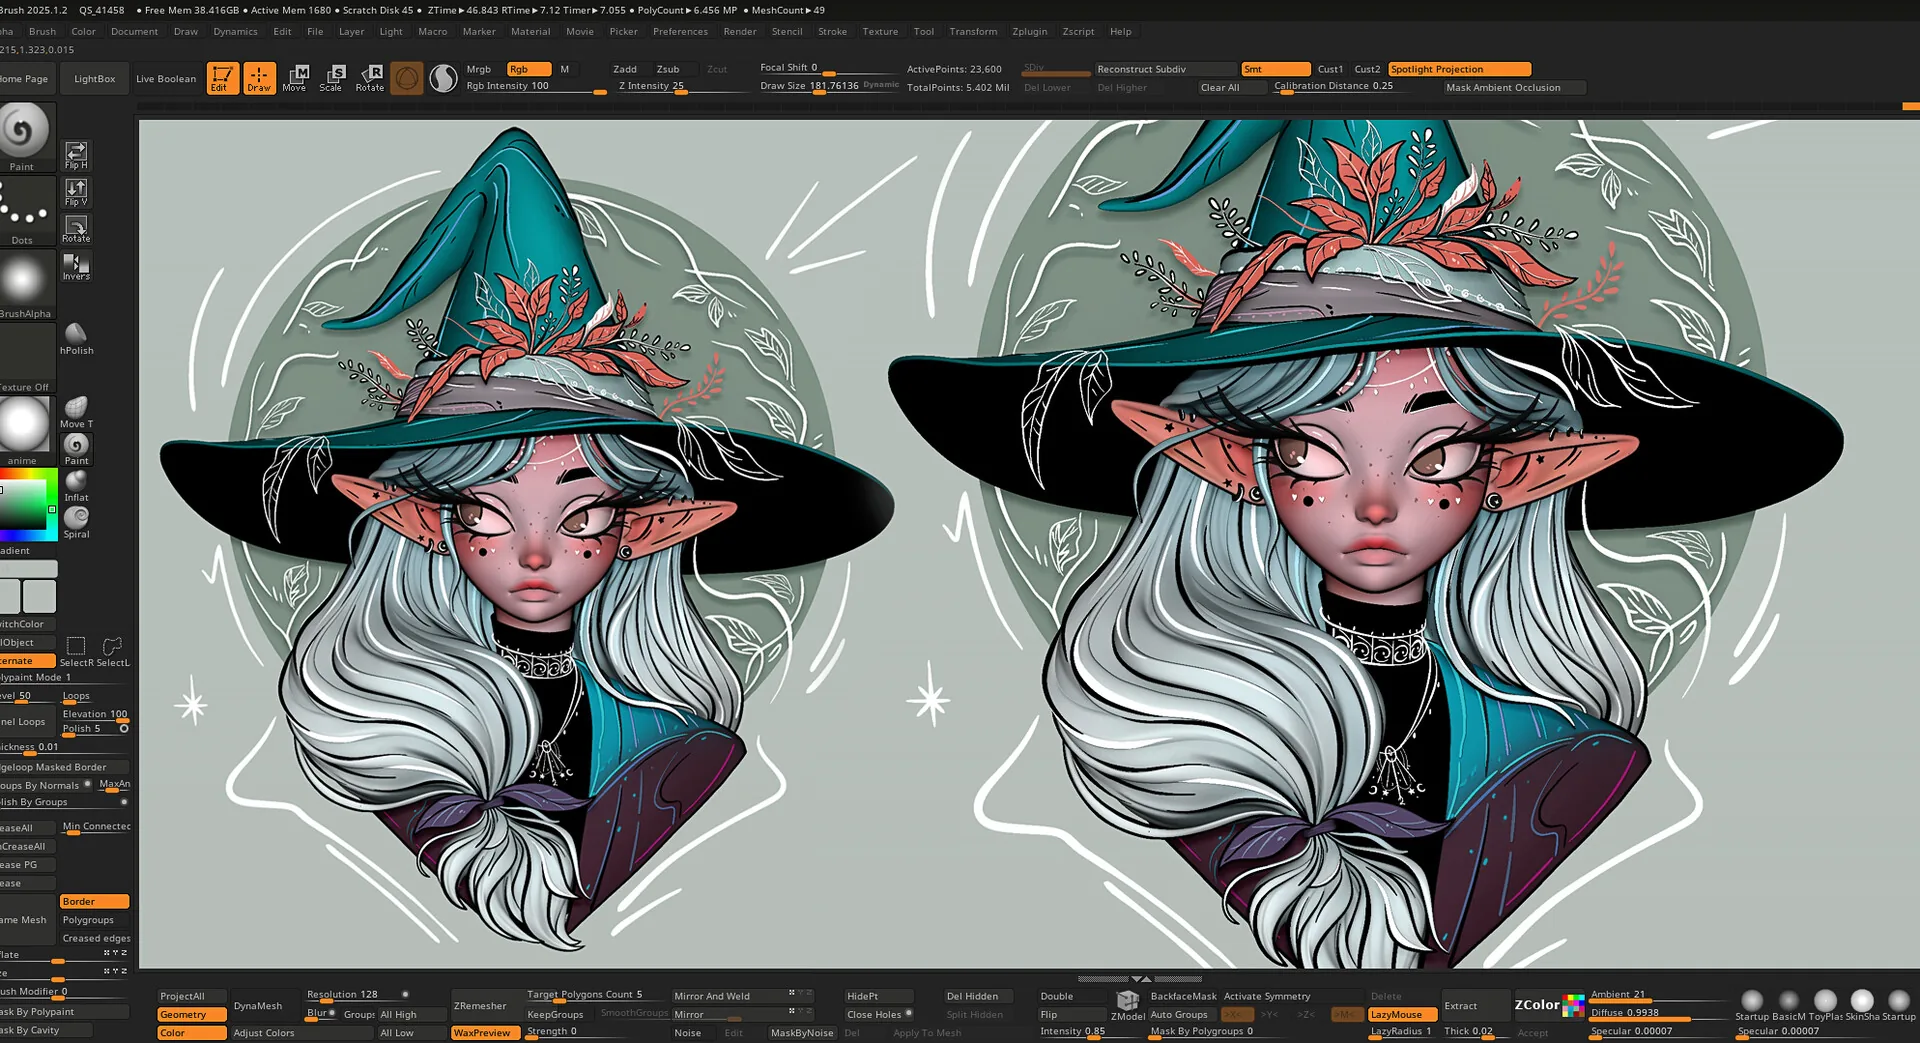Click Reconstruct Subdiv

1165,69
